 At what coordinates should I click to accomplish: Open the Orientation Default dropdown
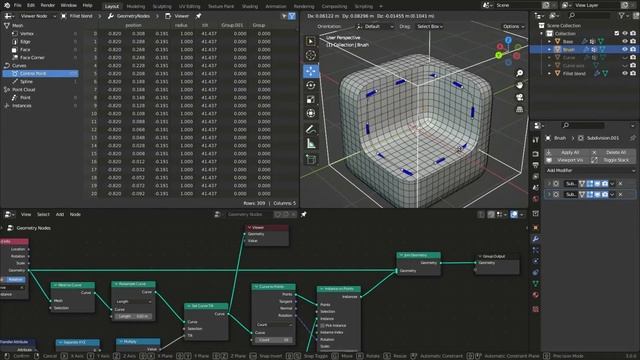[375, 27]
